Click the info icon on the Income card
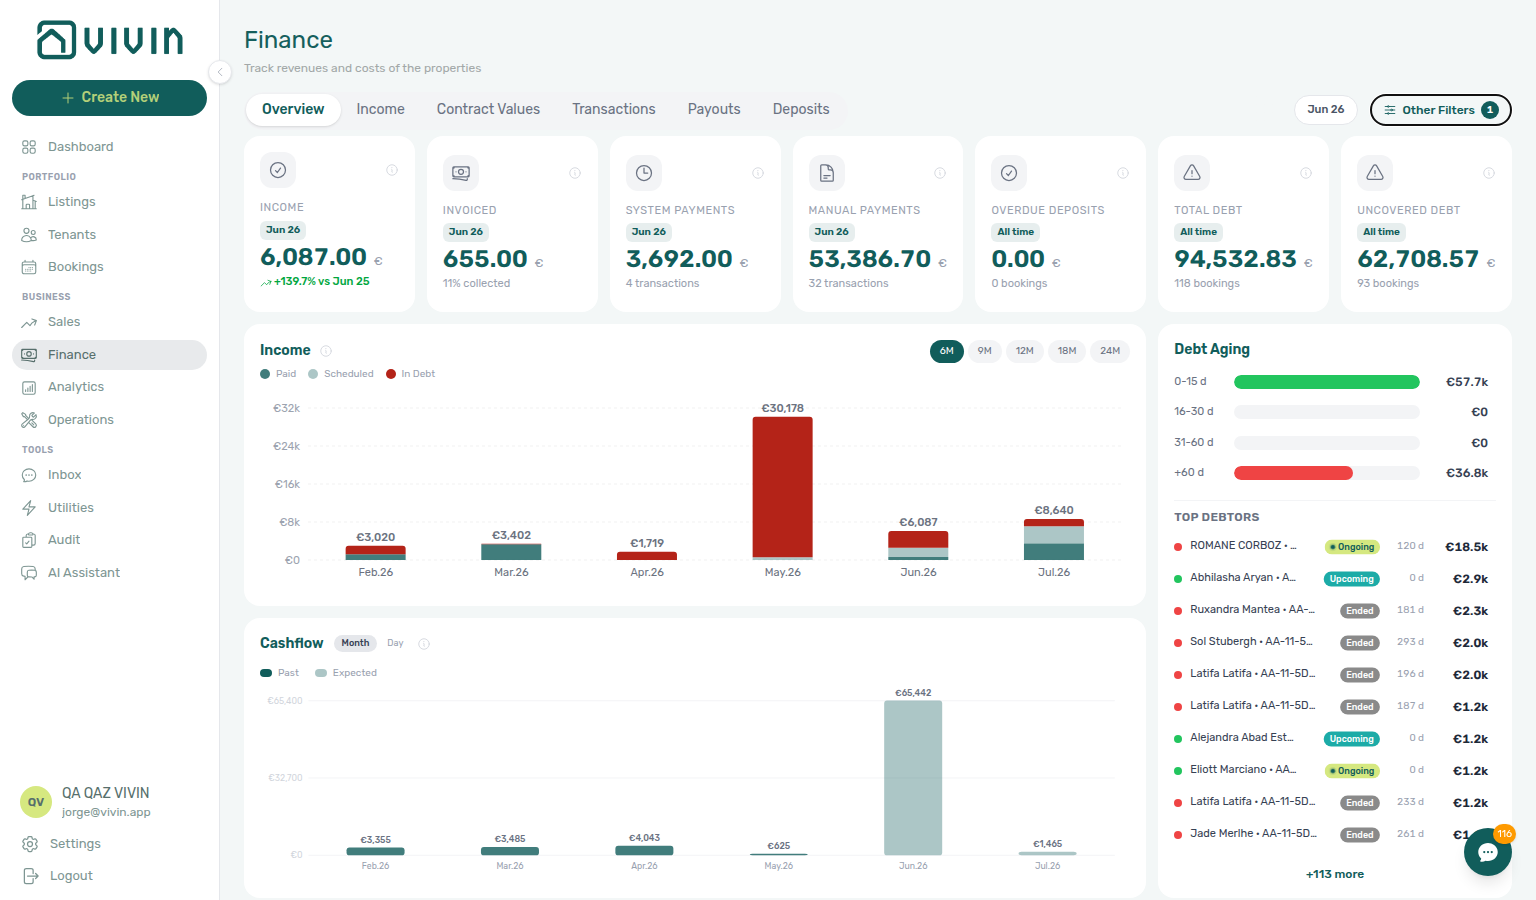This screenshot has width=1536, height=900. pyautogui.click(x=392, y=170)
